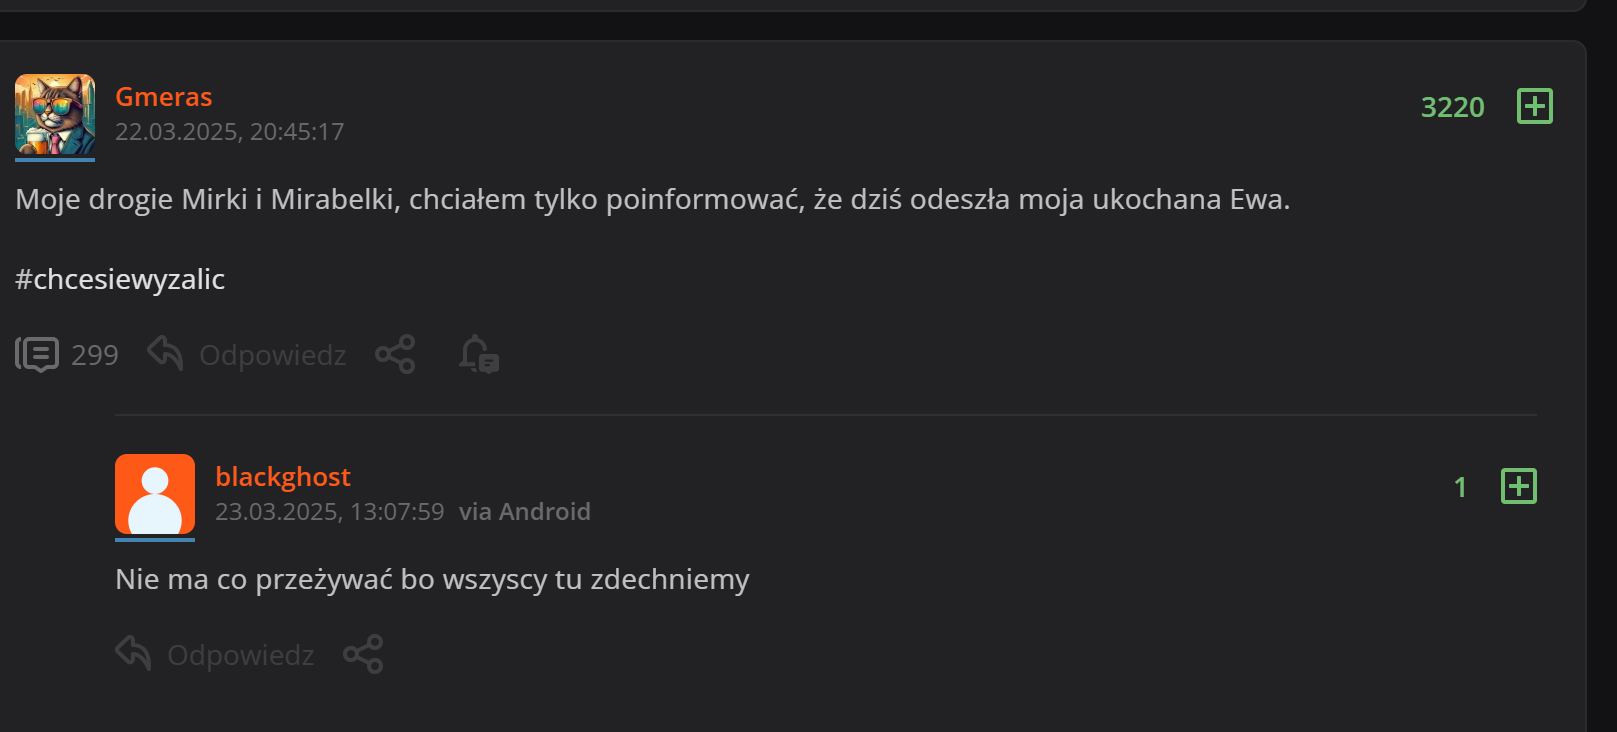Open the post's 22.03.2025, 20:45:17 timestamp link
This screenshot has width=1617, height=732.
coord(229,132)
